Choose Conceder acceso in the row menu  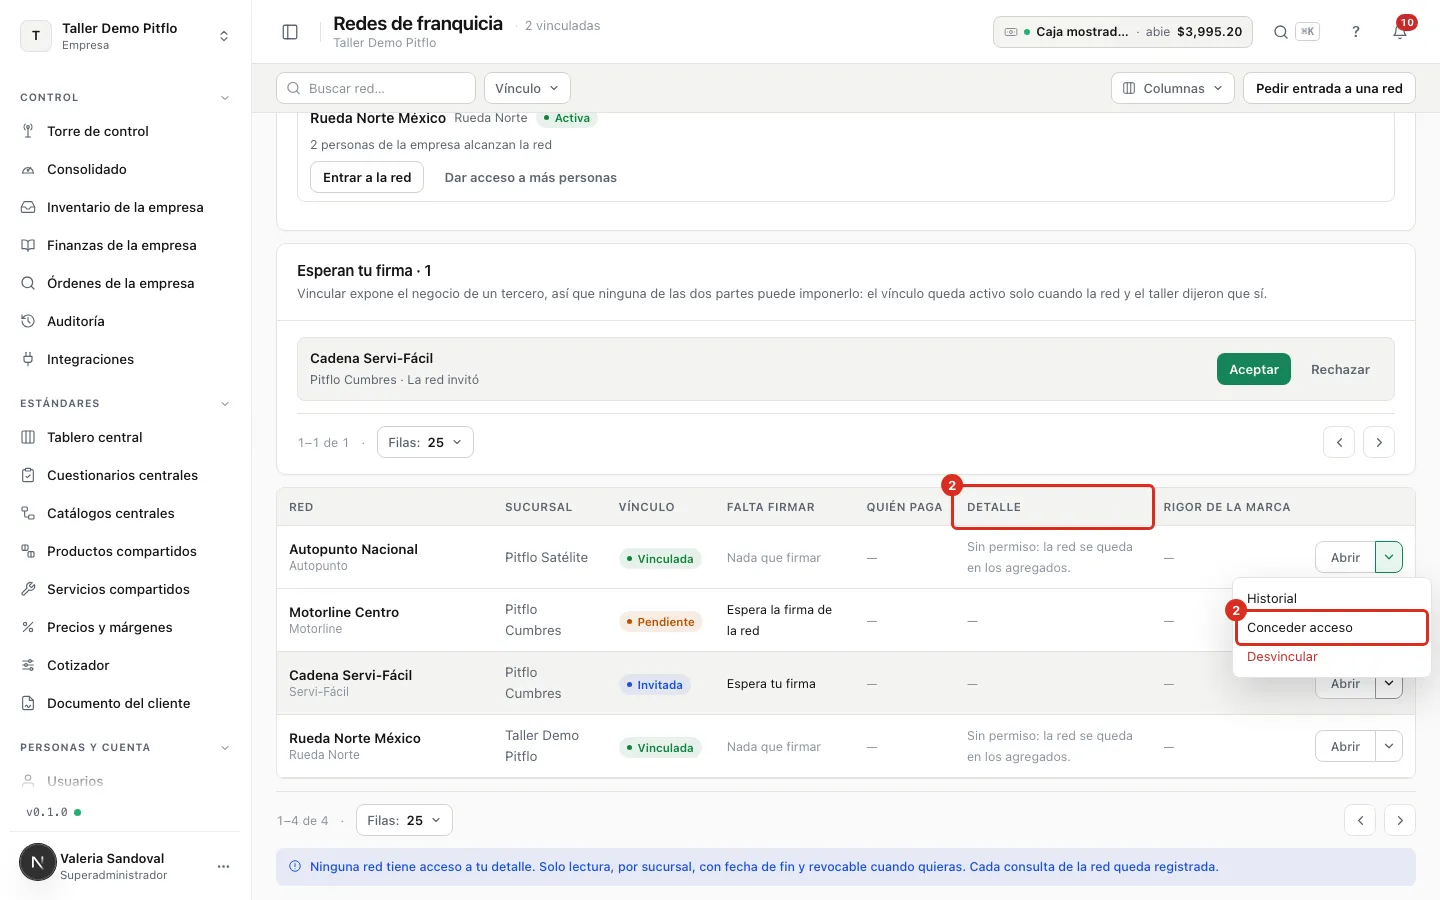[x=1331, y=627]
